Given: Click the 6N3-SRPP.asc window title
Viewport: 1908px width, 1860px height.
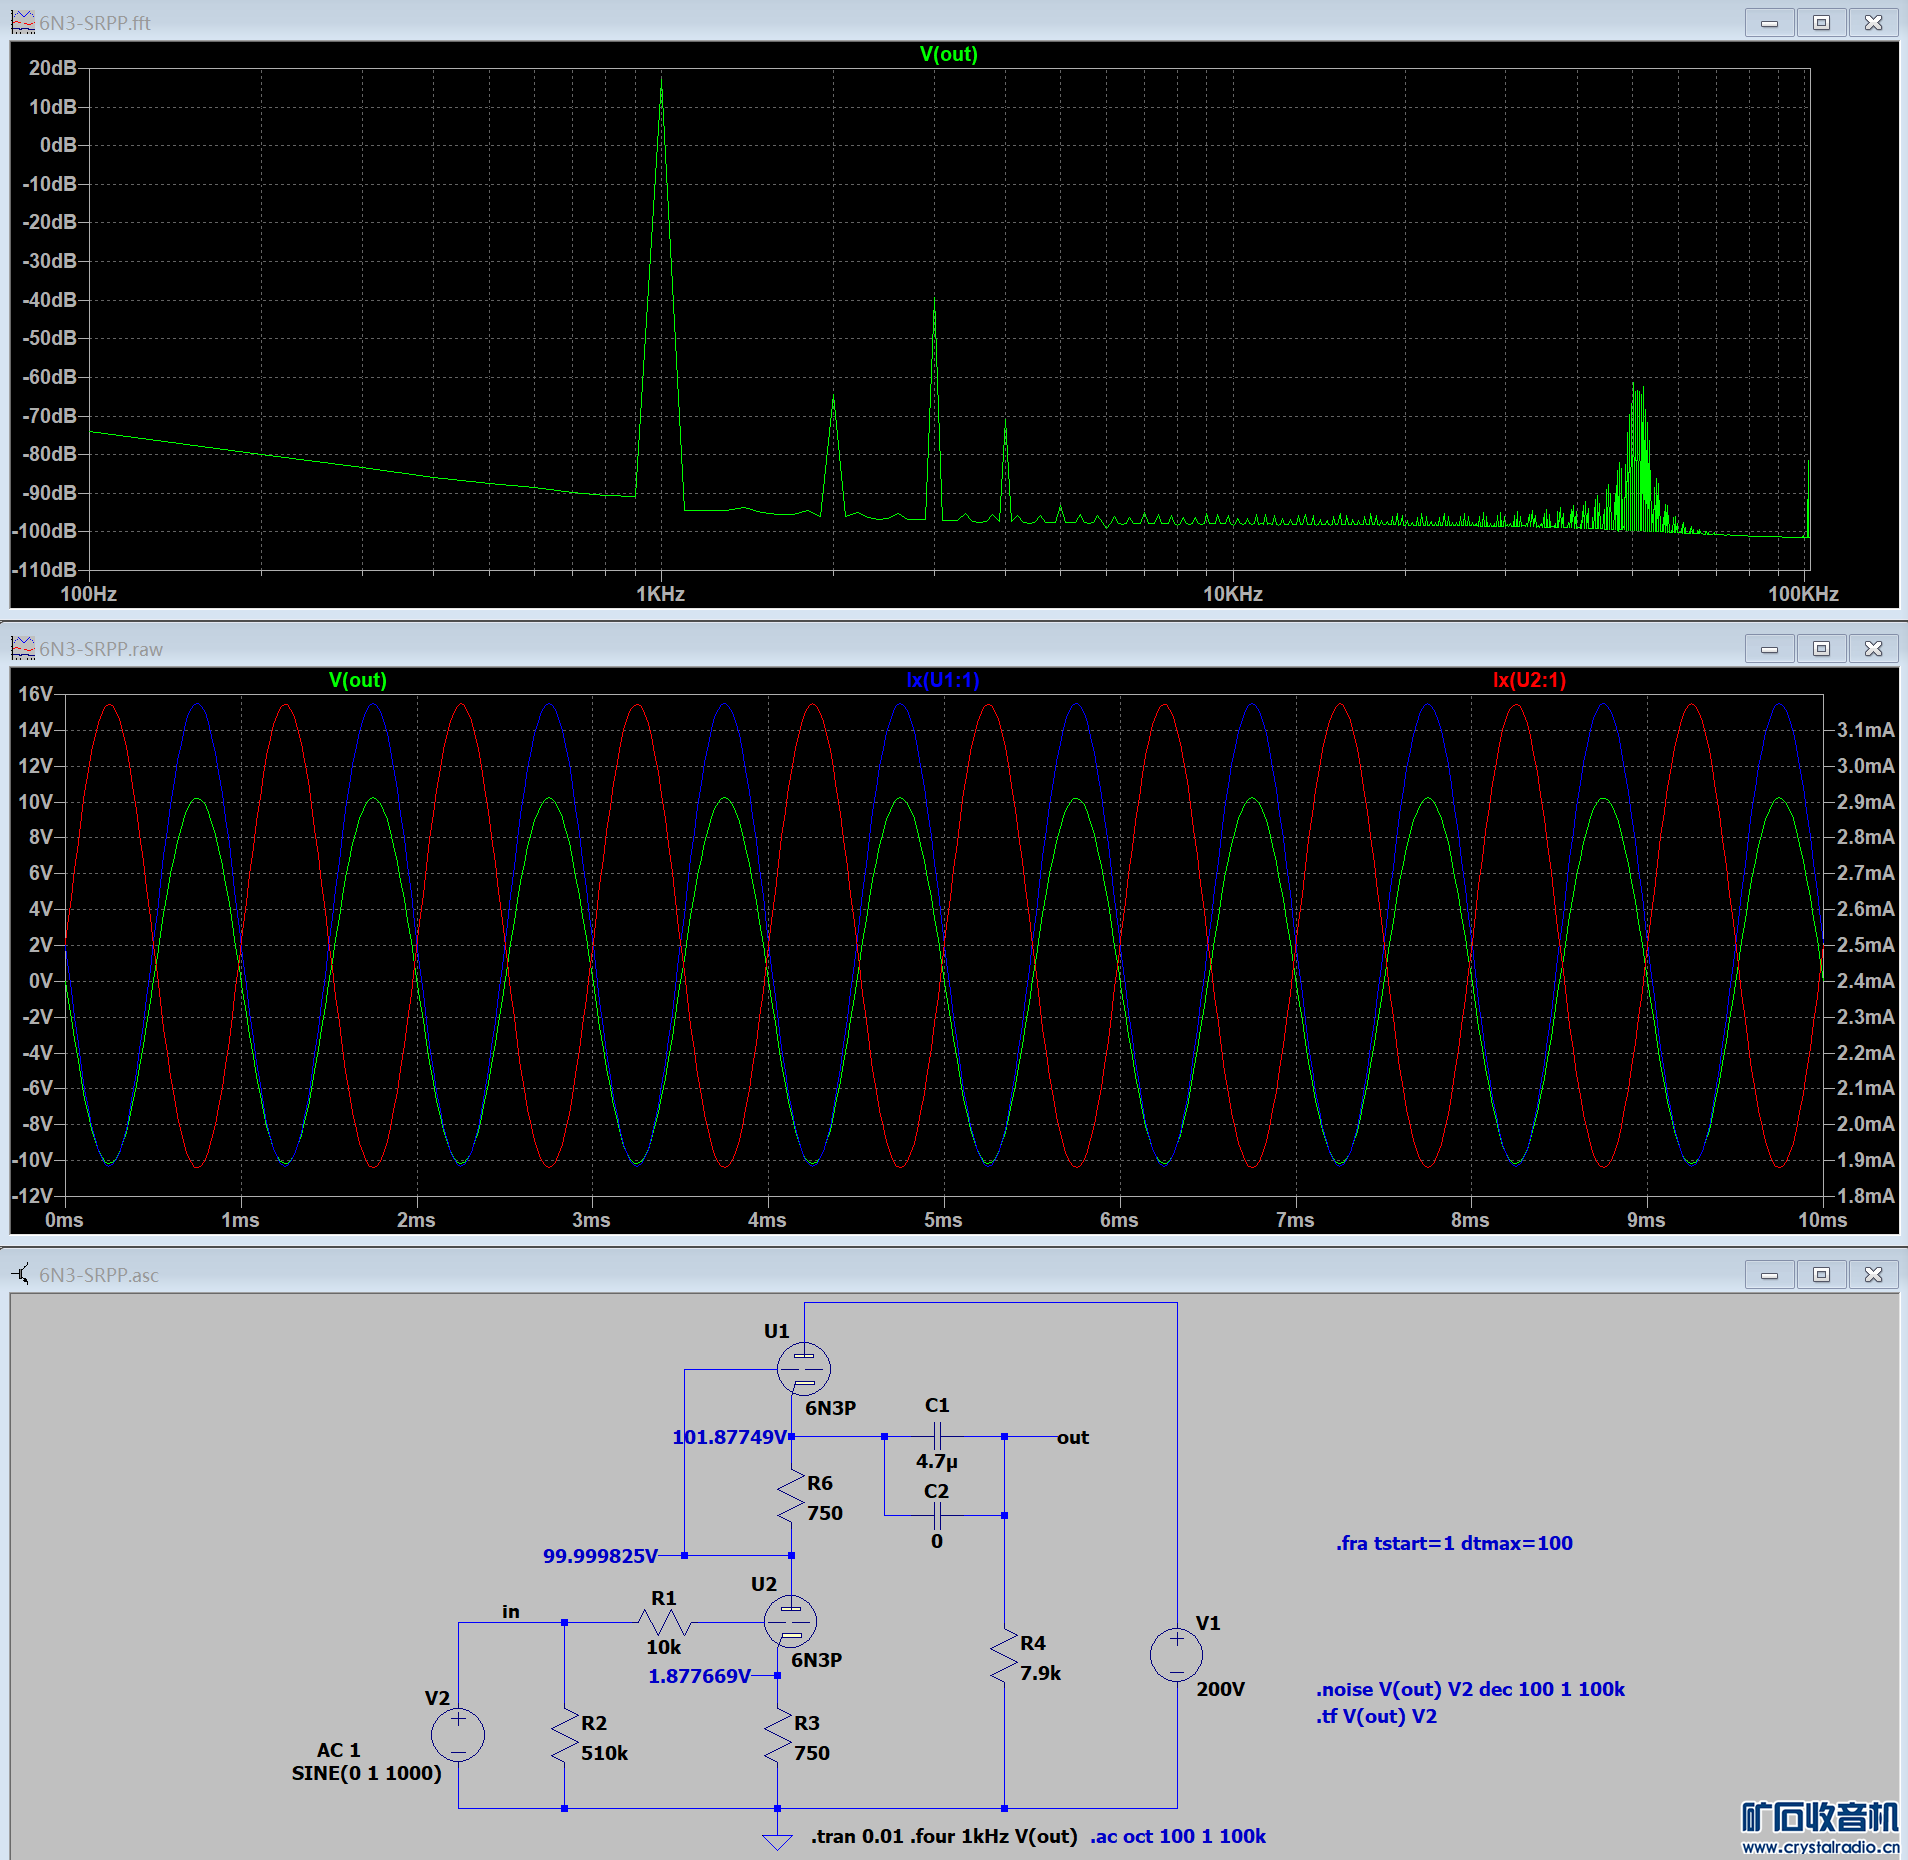Looking at the screenshot, I should click(x=99, y=1275).
